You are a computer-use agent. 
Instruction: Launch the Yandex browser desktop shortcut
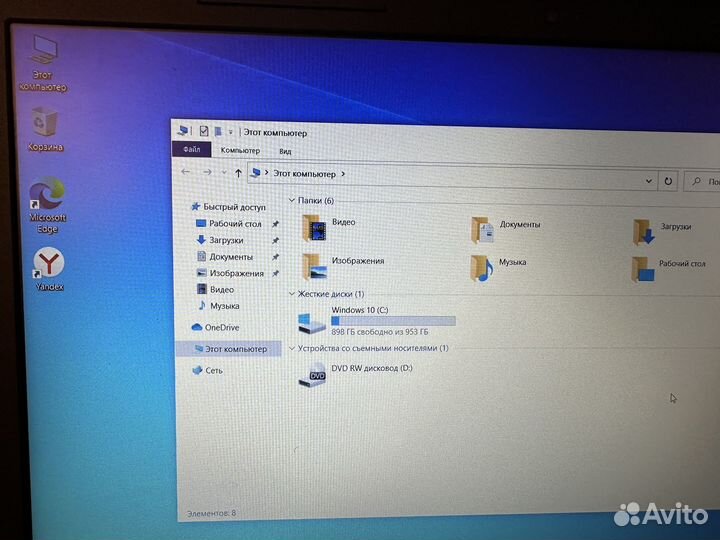49,269
